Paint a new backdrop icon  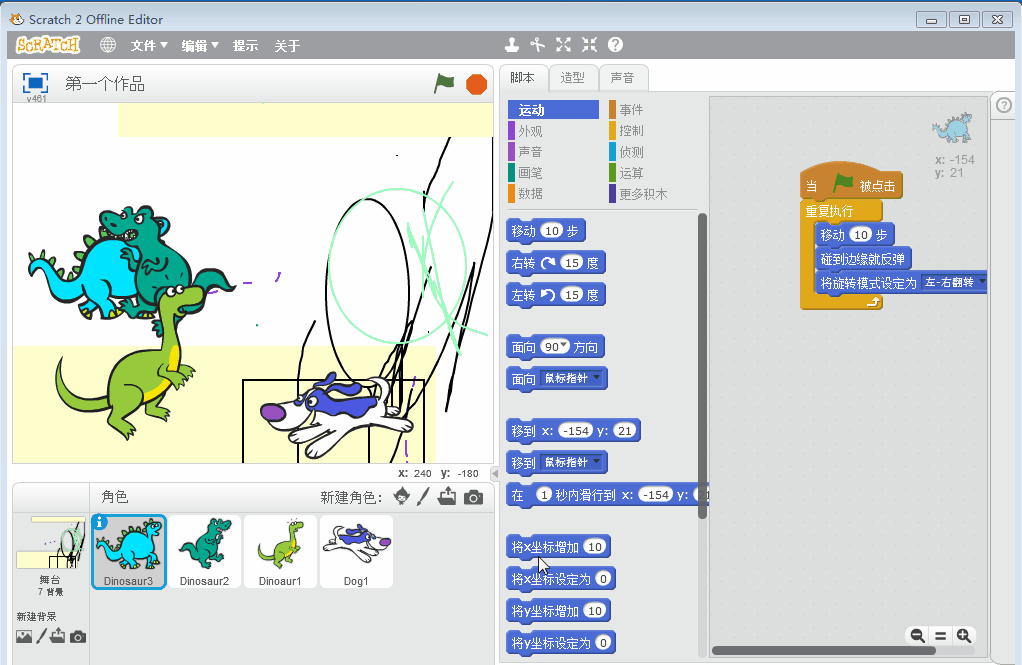tap(41, 636)
